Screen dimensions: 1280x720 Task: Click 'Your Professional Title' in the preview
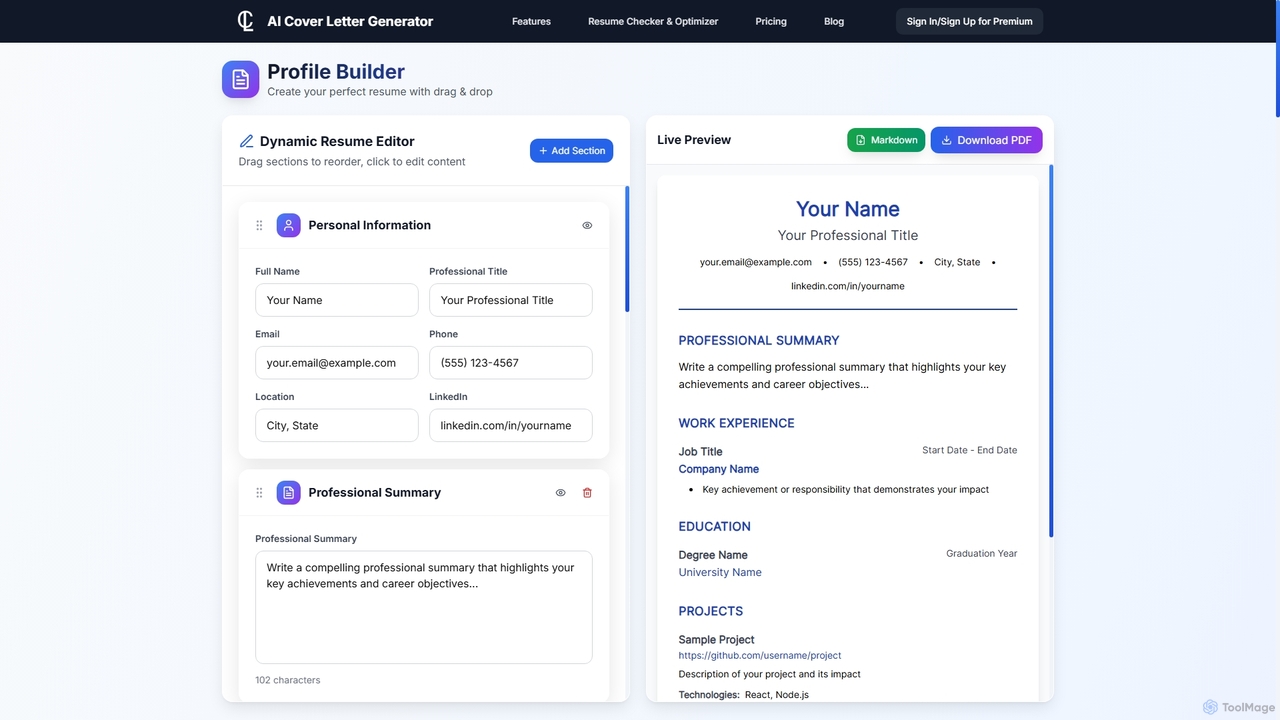(848, 235)
